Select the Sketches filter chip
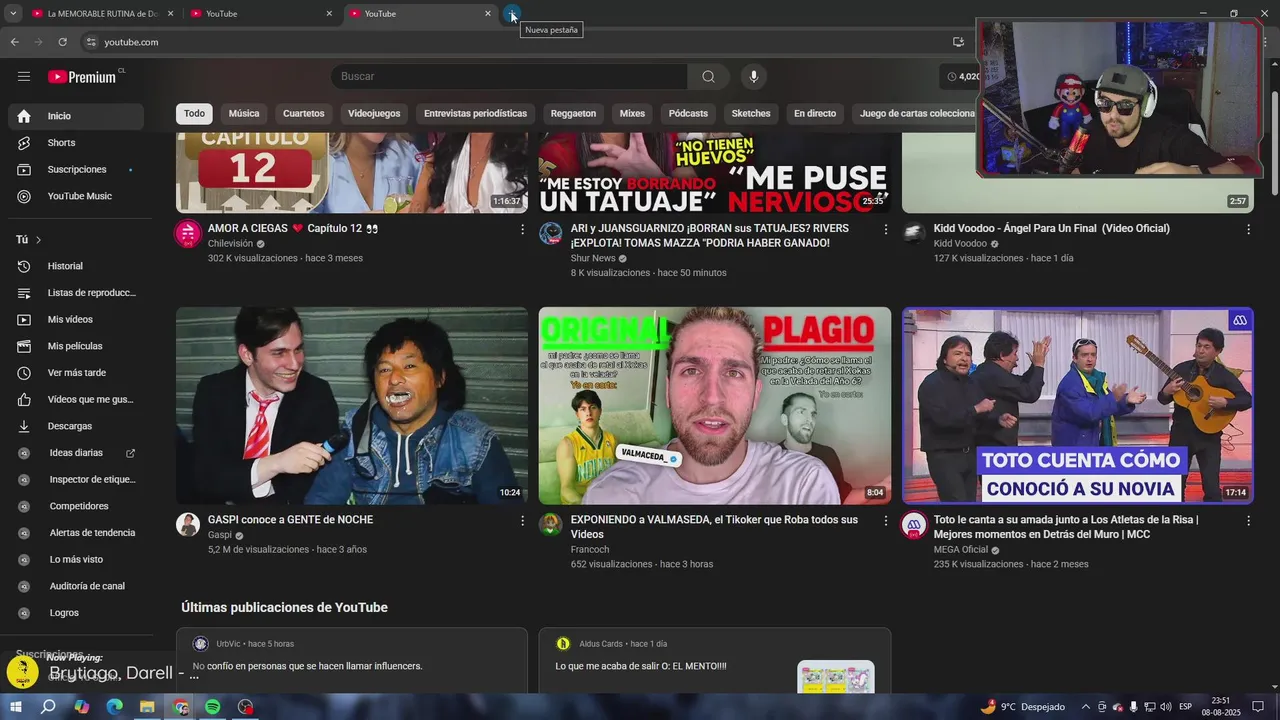 pos(751,114)
